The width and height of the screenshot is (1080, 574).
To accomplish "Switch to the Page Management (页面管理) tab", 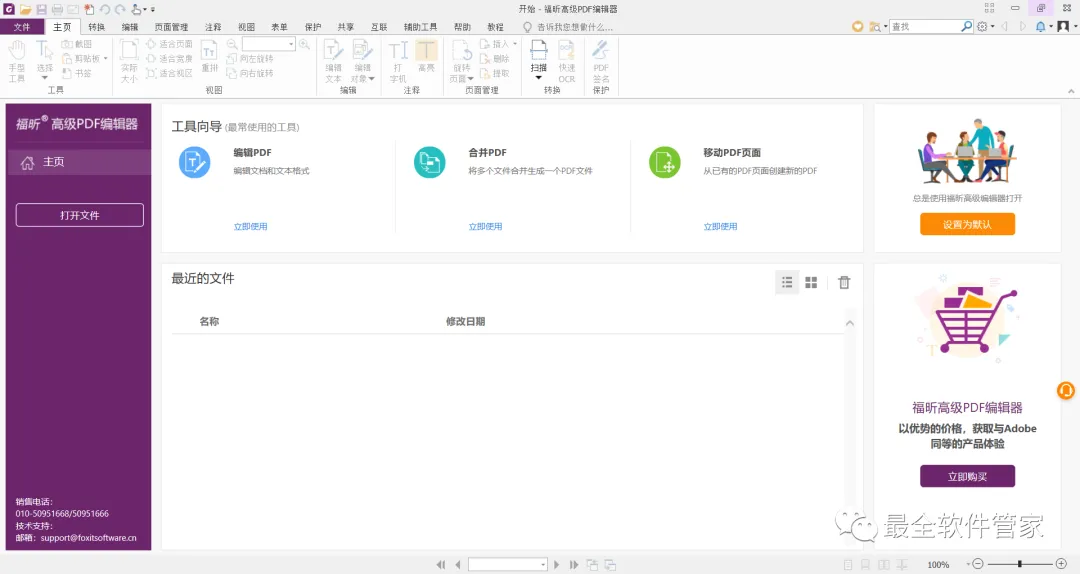I will click(x=172, y=27).
